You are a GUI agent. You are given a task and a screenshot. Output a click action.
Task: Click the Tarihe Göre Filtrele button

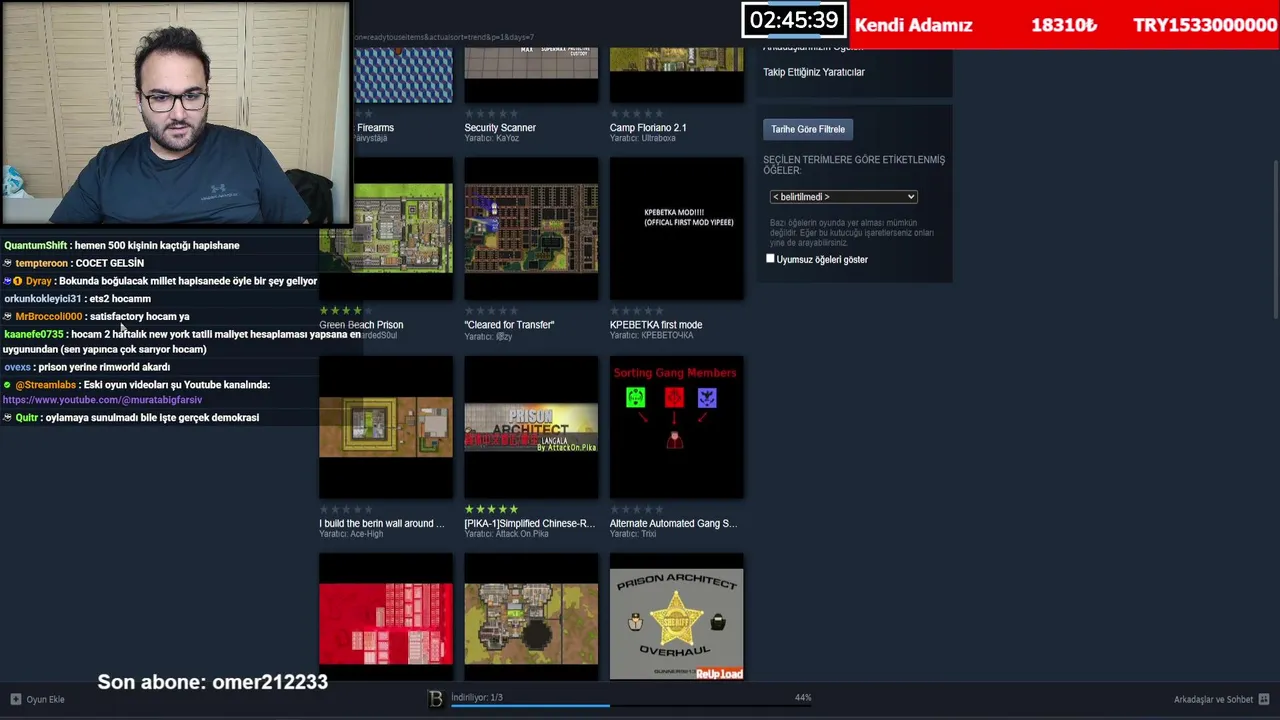(808, 129)
